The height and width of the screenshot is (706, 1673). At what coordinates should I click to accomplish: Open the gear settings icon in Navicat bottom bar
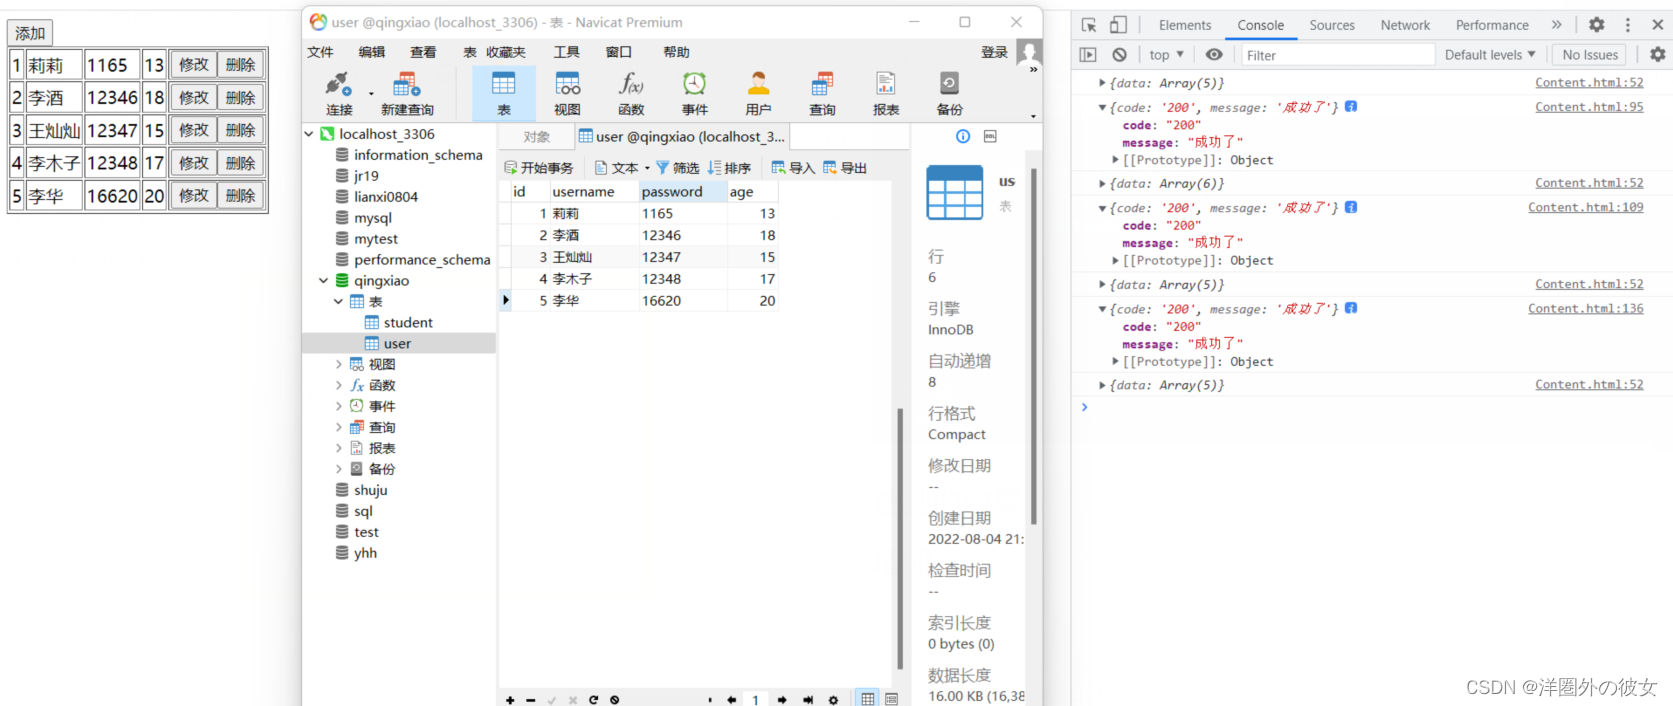click(833, 700)
